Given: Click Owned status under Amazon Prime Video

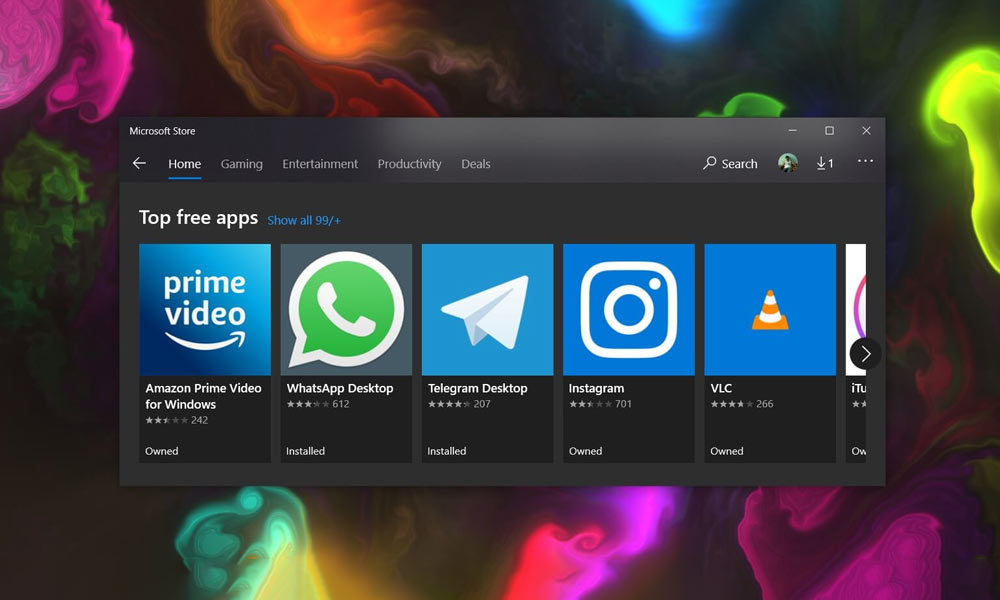Looking at the screenshot, I should 161,451.
